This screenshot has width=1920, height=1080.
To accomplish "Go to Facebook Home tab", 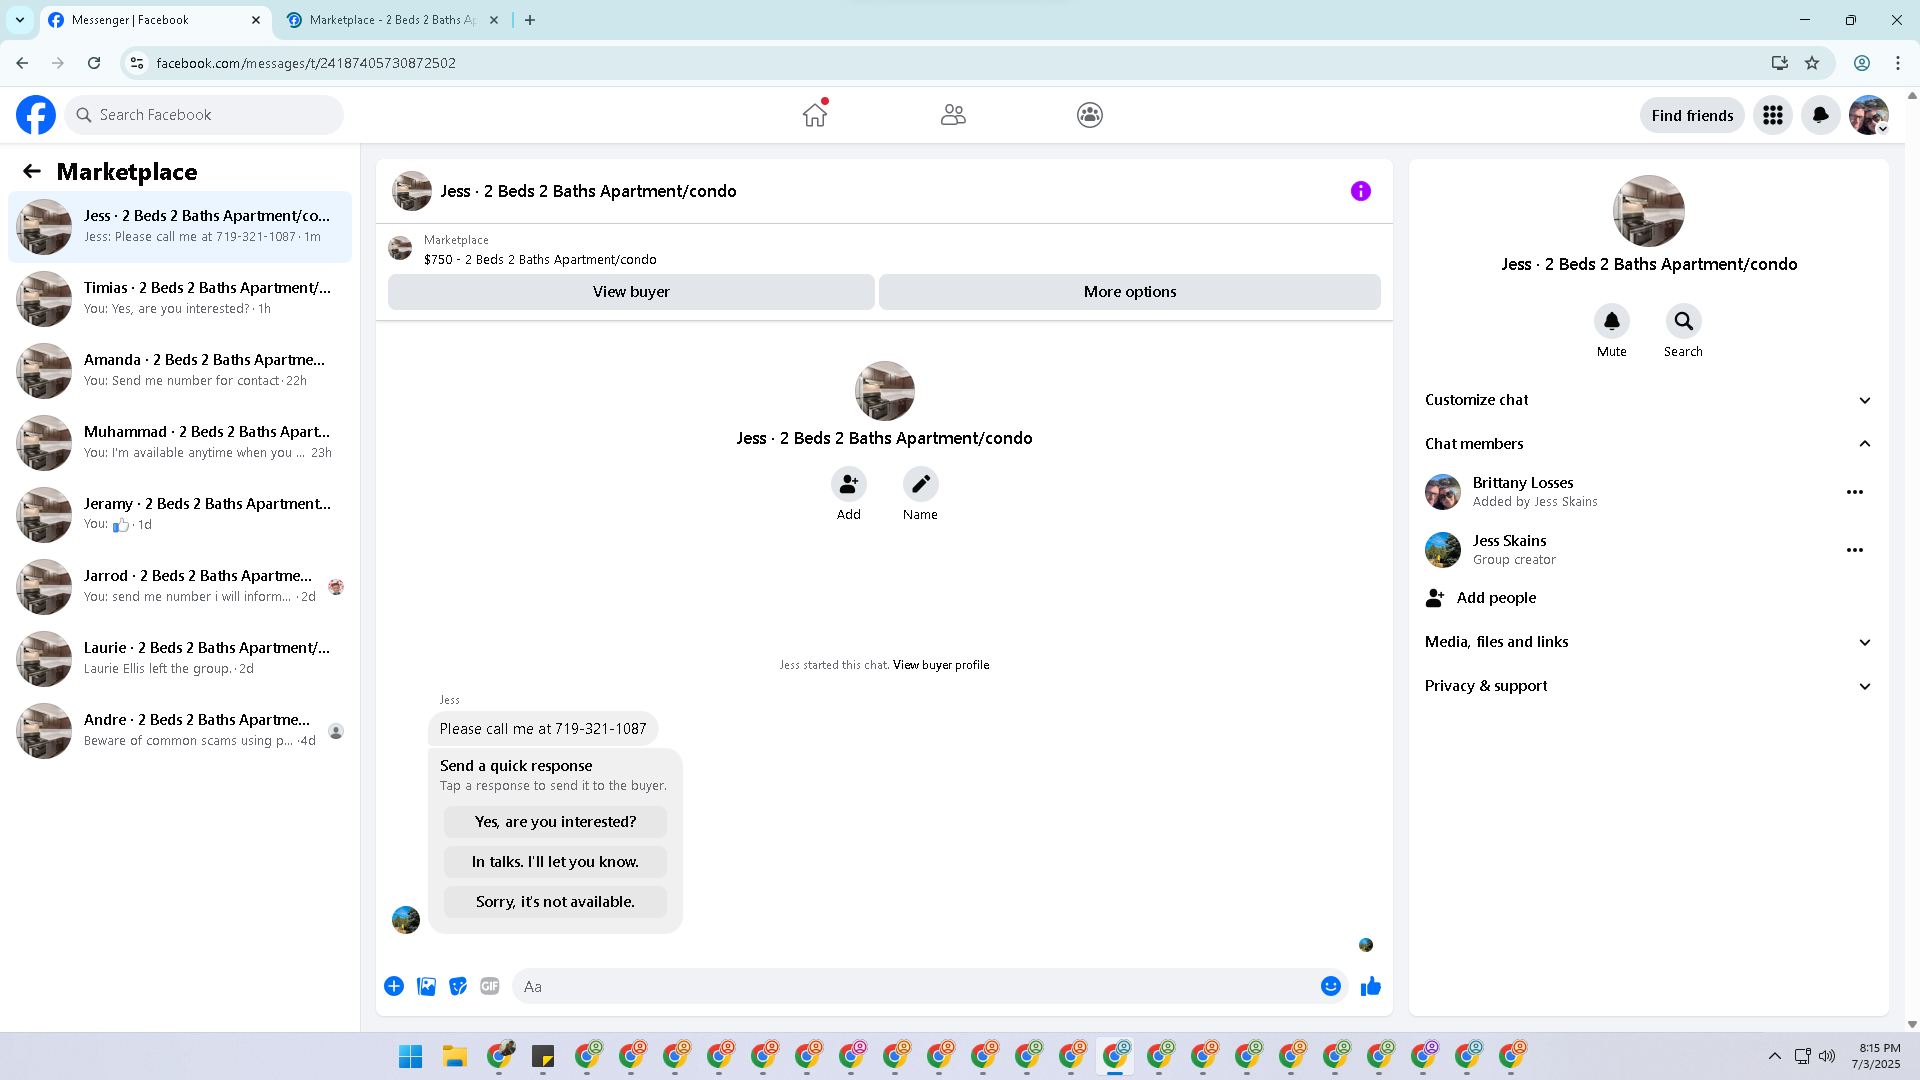I will 815,115.
